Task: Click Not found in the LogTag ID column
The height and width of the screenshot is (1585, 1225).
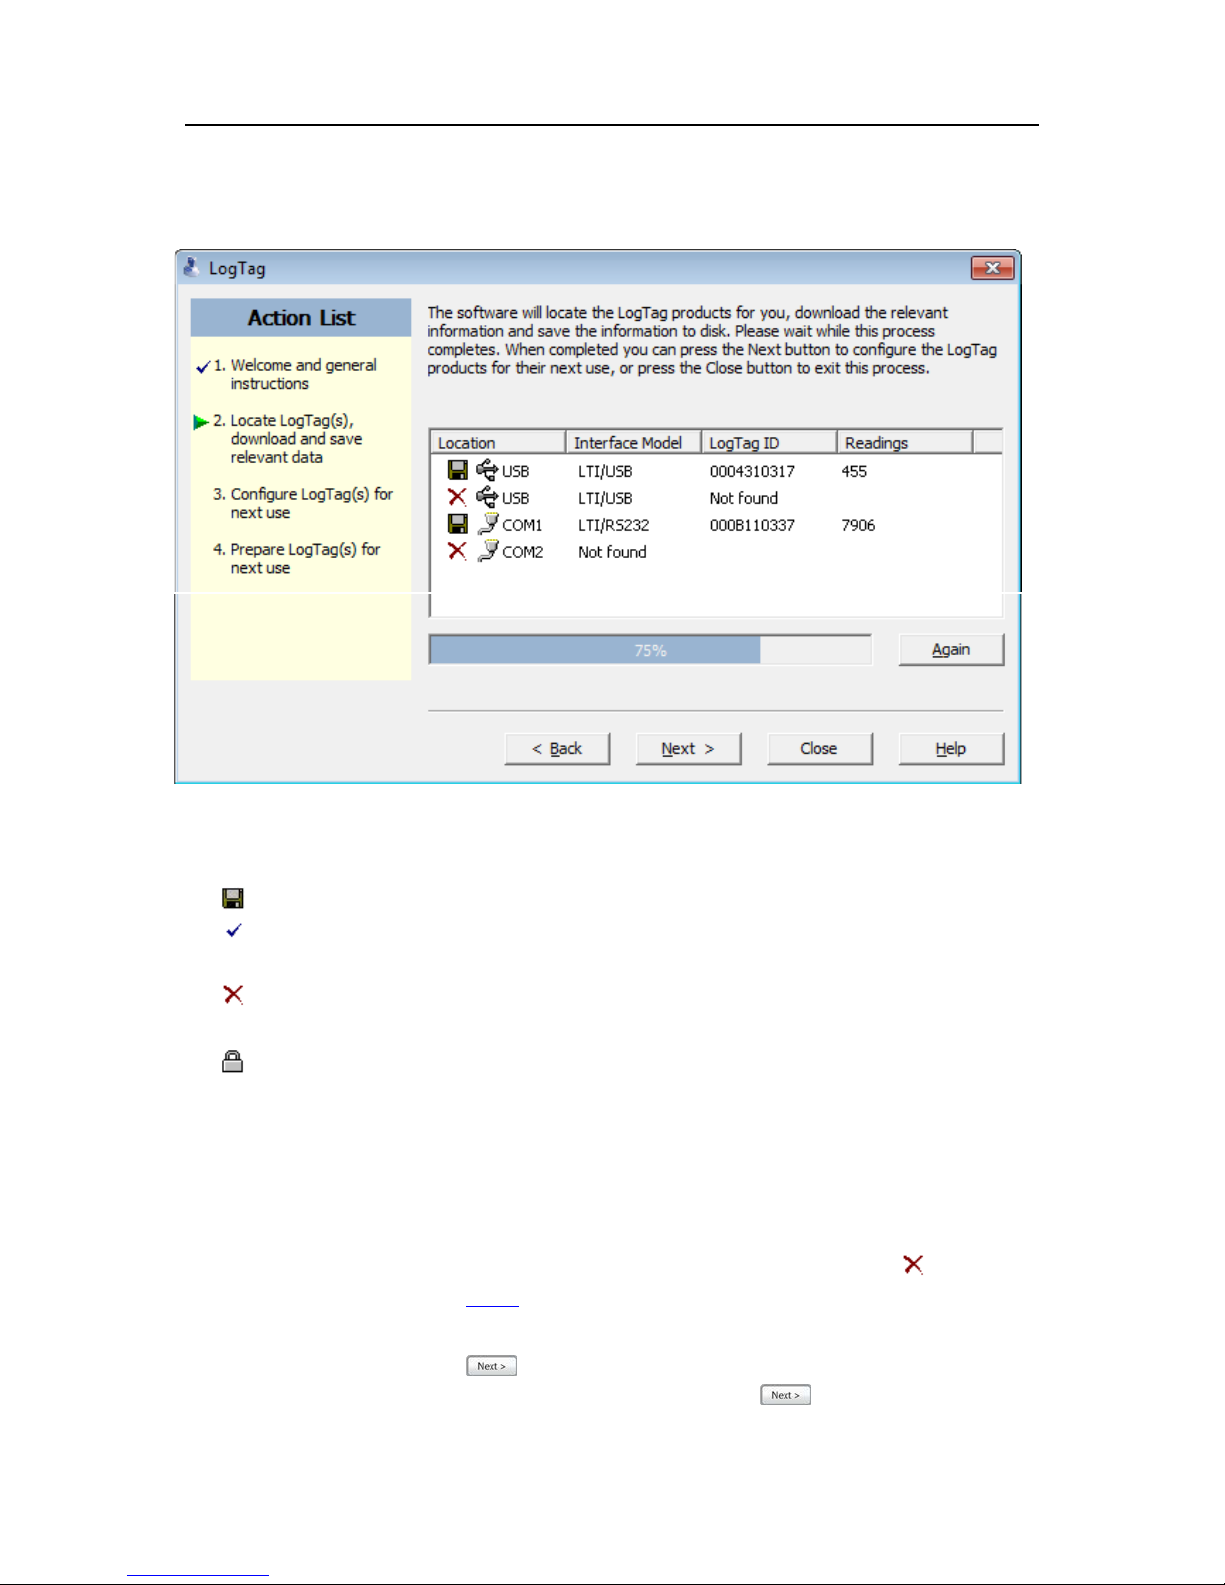Action: (x=743, y=498)
